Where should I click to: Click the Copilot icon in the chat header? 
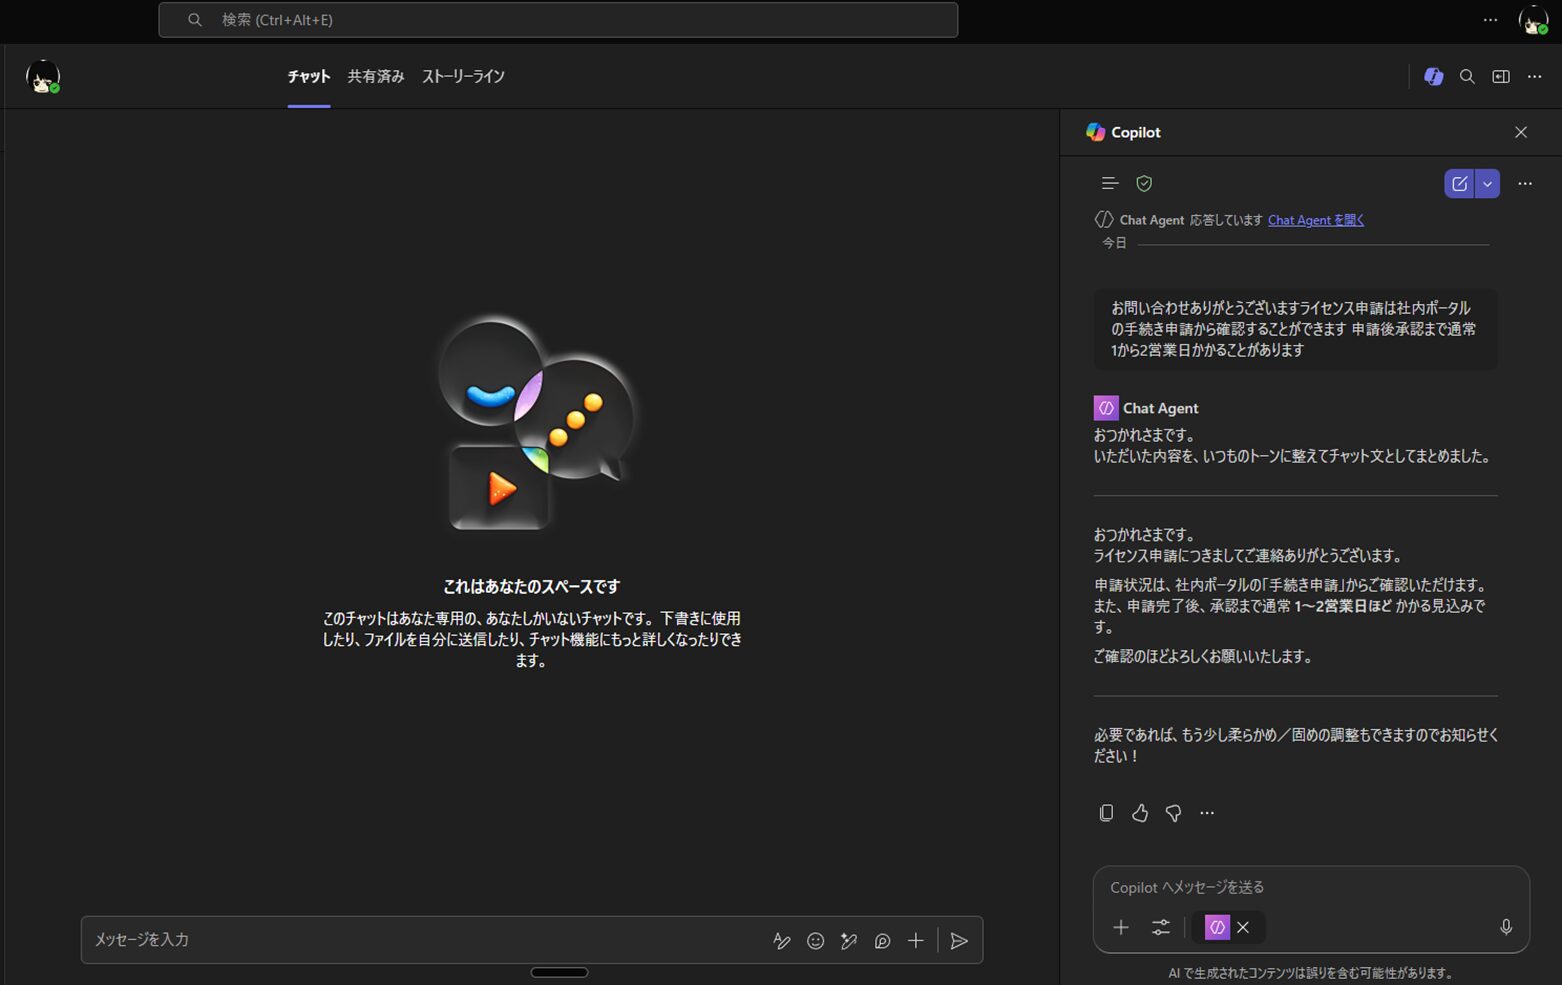pyautogui.click(x=1433, y=77)
